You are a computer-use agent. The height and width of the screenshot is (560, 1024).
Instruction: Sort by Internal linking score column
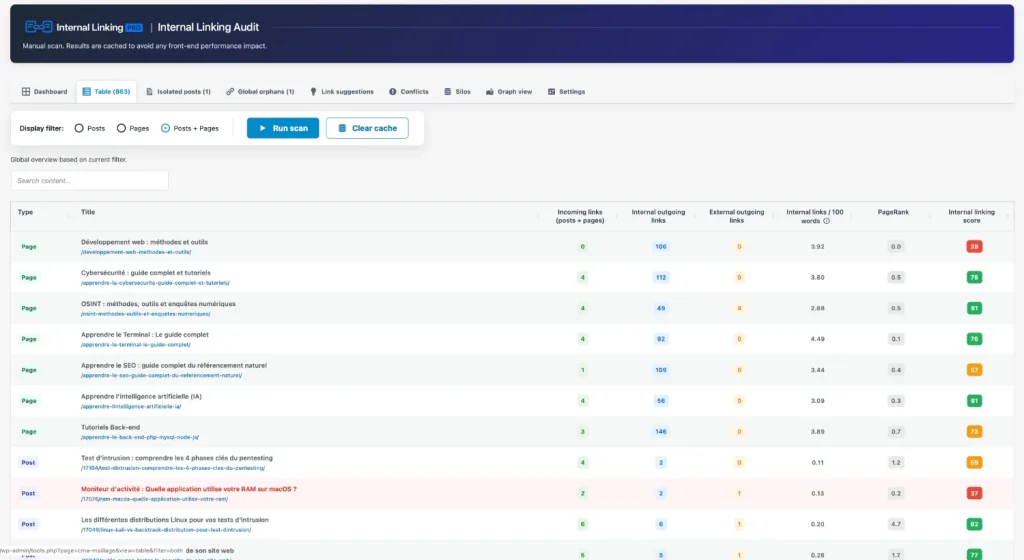[971, 216]
